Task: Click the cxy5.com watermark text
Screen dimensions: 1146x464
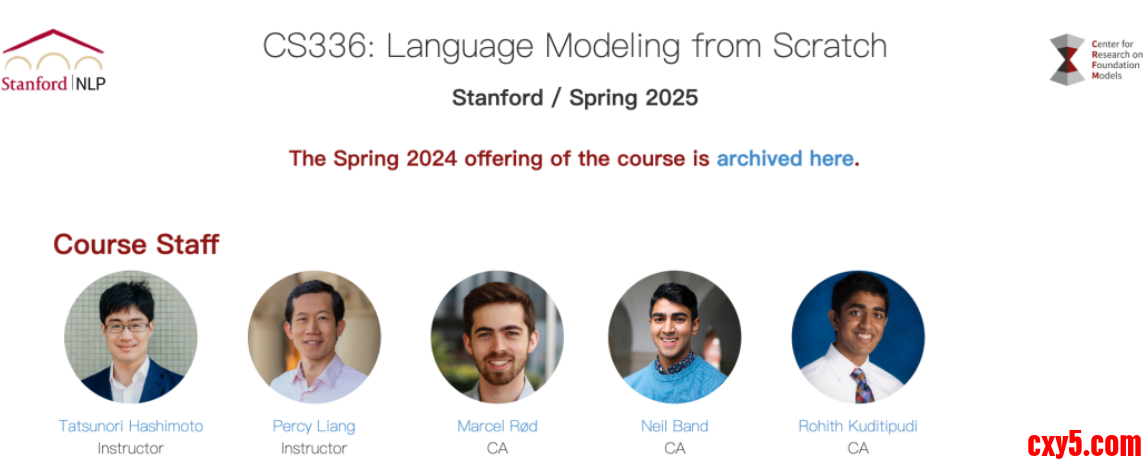Action: [1083, 444]
